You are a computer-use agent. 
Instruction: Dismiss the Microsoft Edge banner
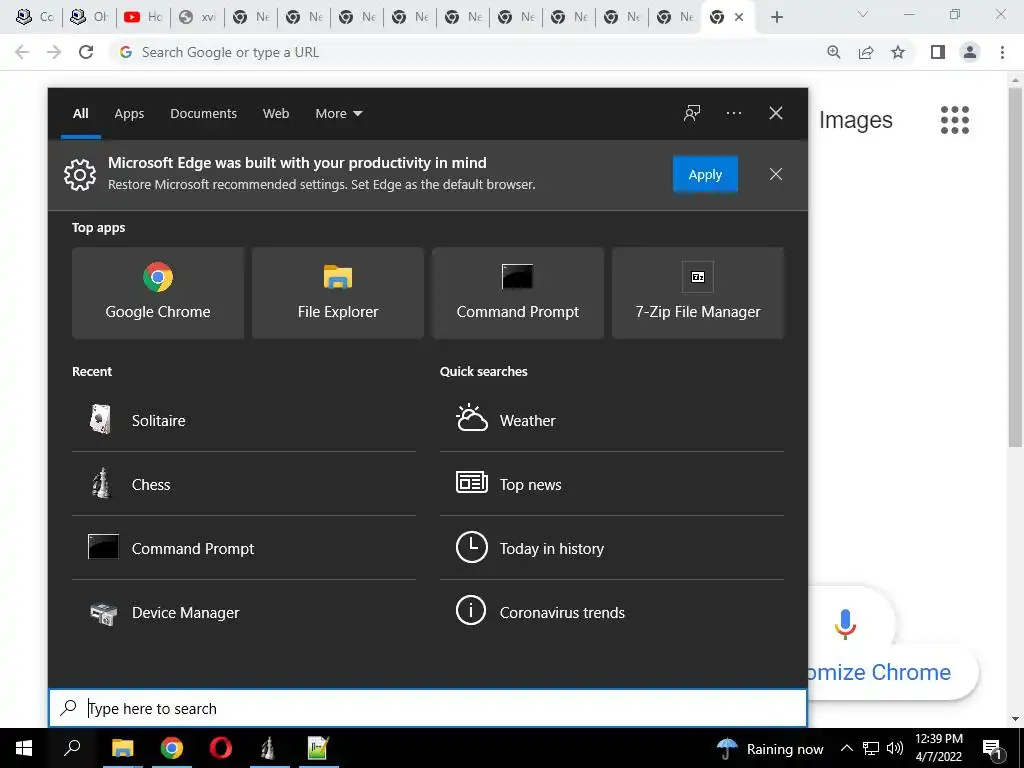776,174
